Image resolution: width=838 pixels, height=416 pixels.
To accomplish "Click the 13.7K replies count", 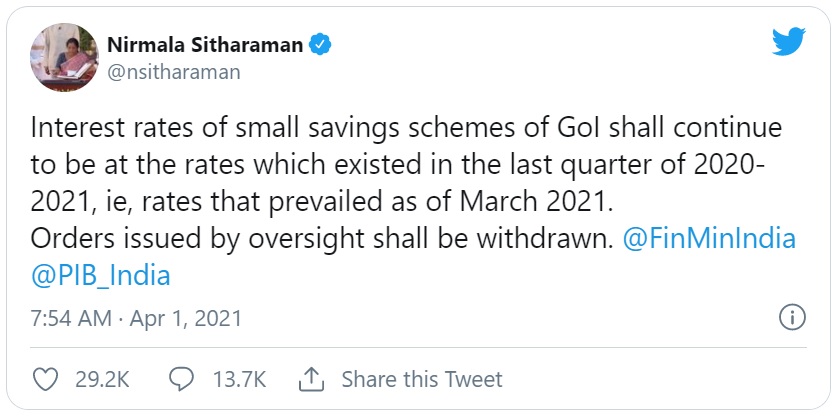I will (x=238, y=380).
